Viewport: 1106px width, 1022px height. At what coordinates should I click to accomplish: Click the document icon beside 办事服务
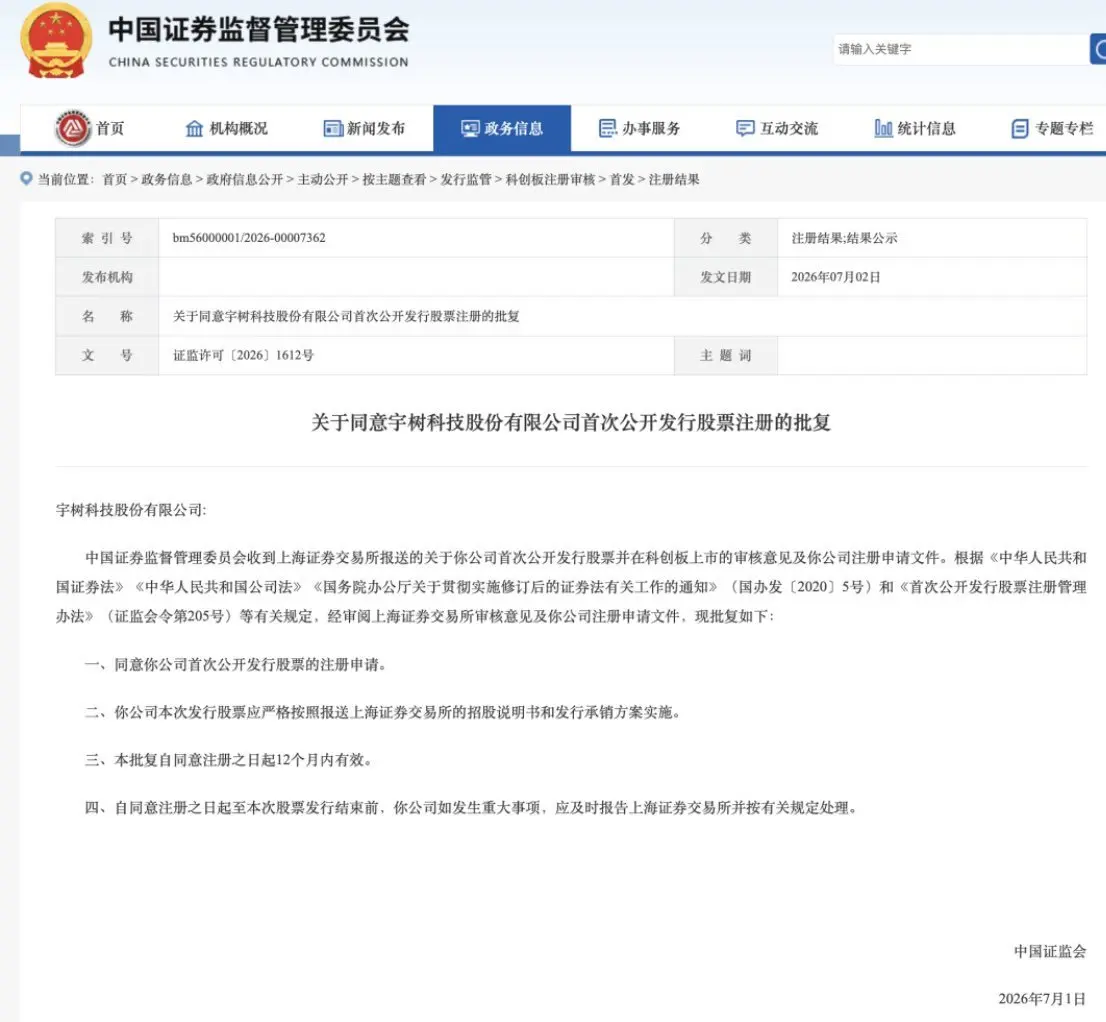(x=607, y=128)
